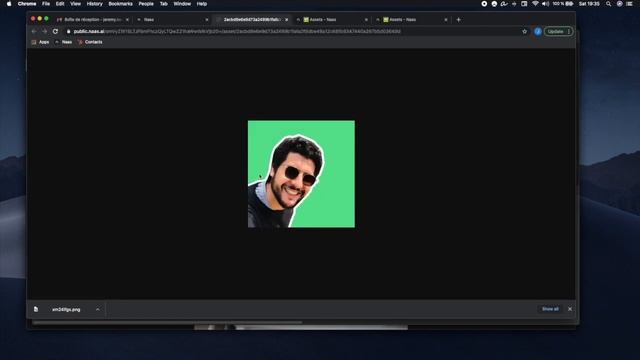Open Wi-Fi status menu

click(535, 4)
